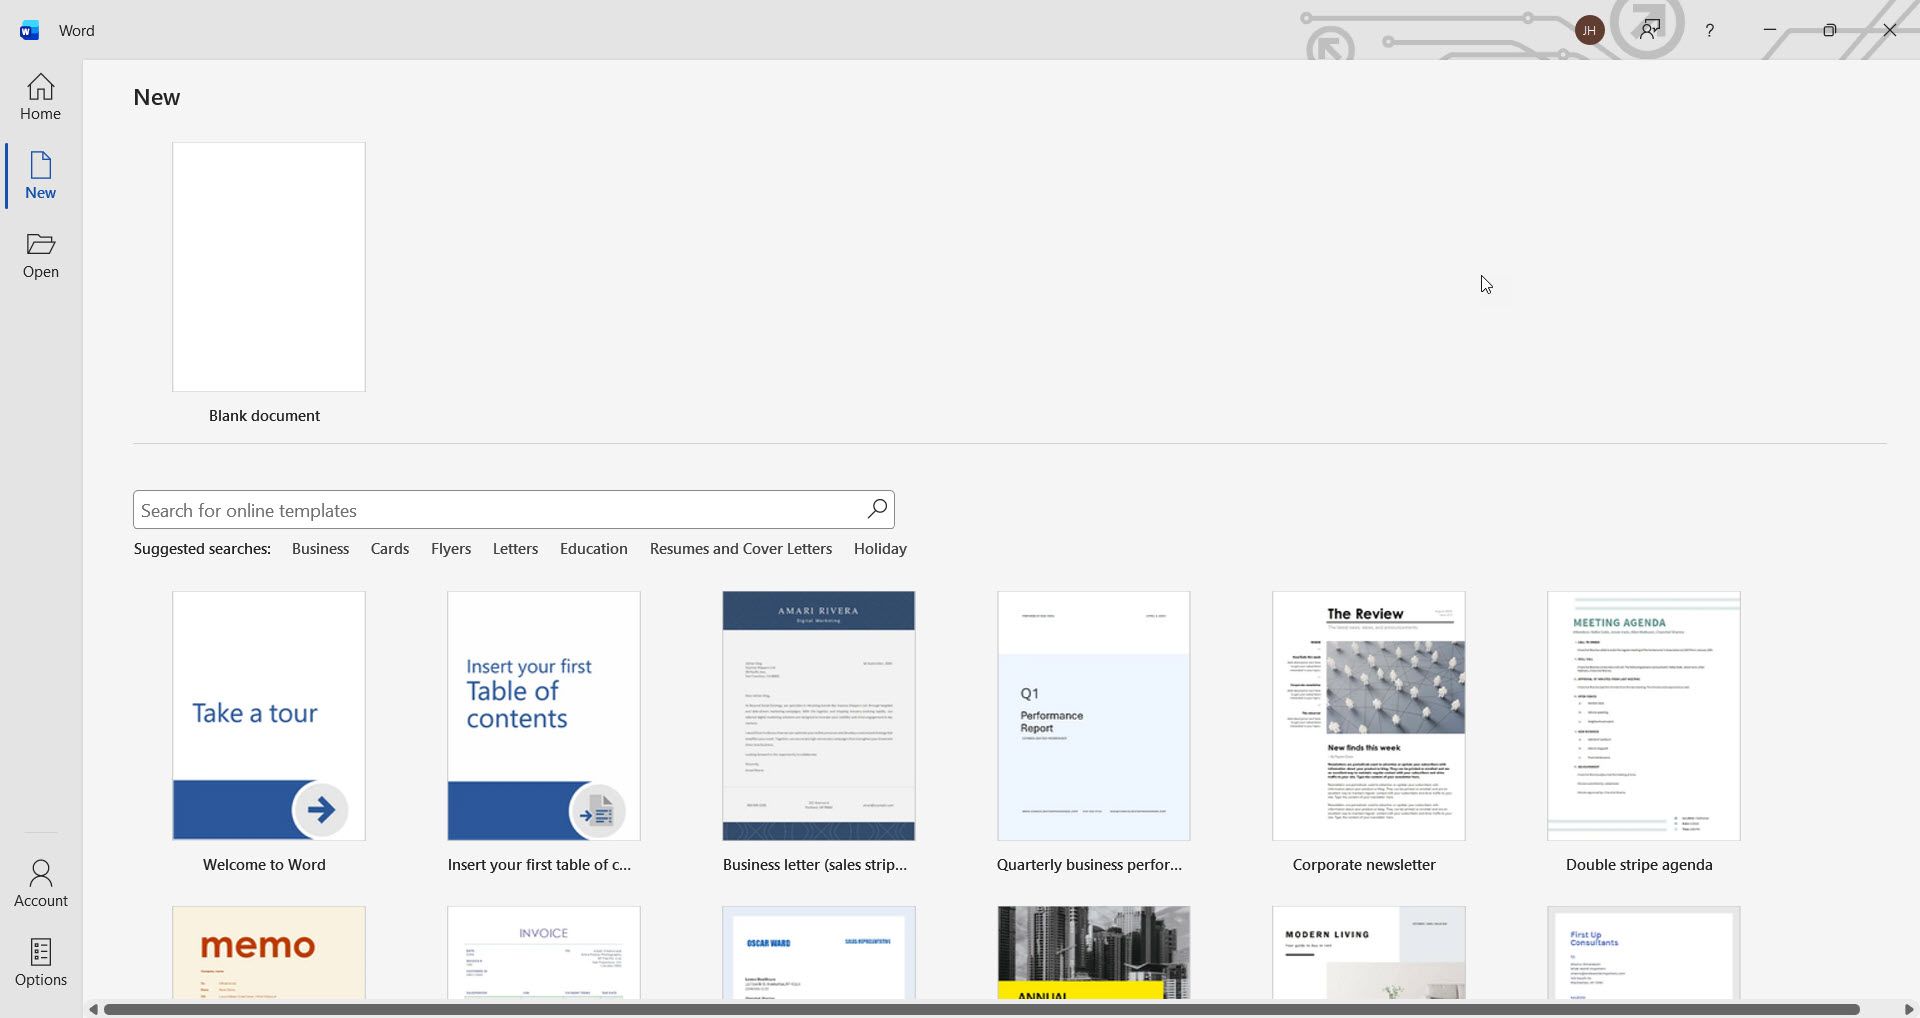Open the feedback person icon
The image size is (1920, 1018).
pyautogui.click(x=1650, y=30)
